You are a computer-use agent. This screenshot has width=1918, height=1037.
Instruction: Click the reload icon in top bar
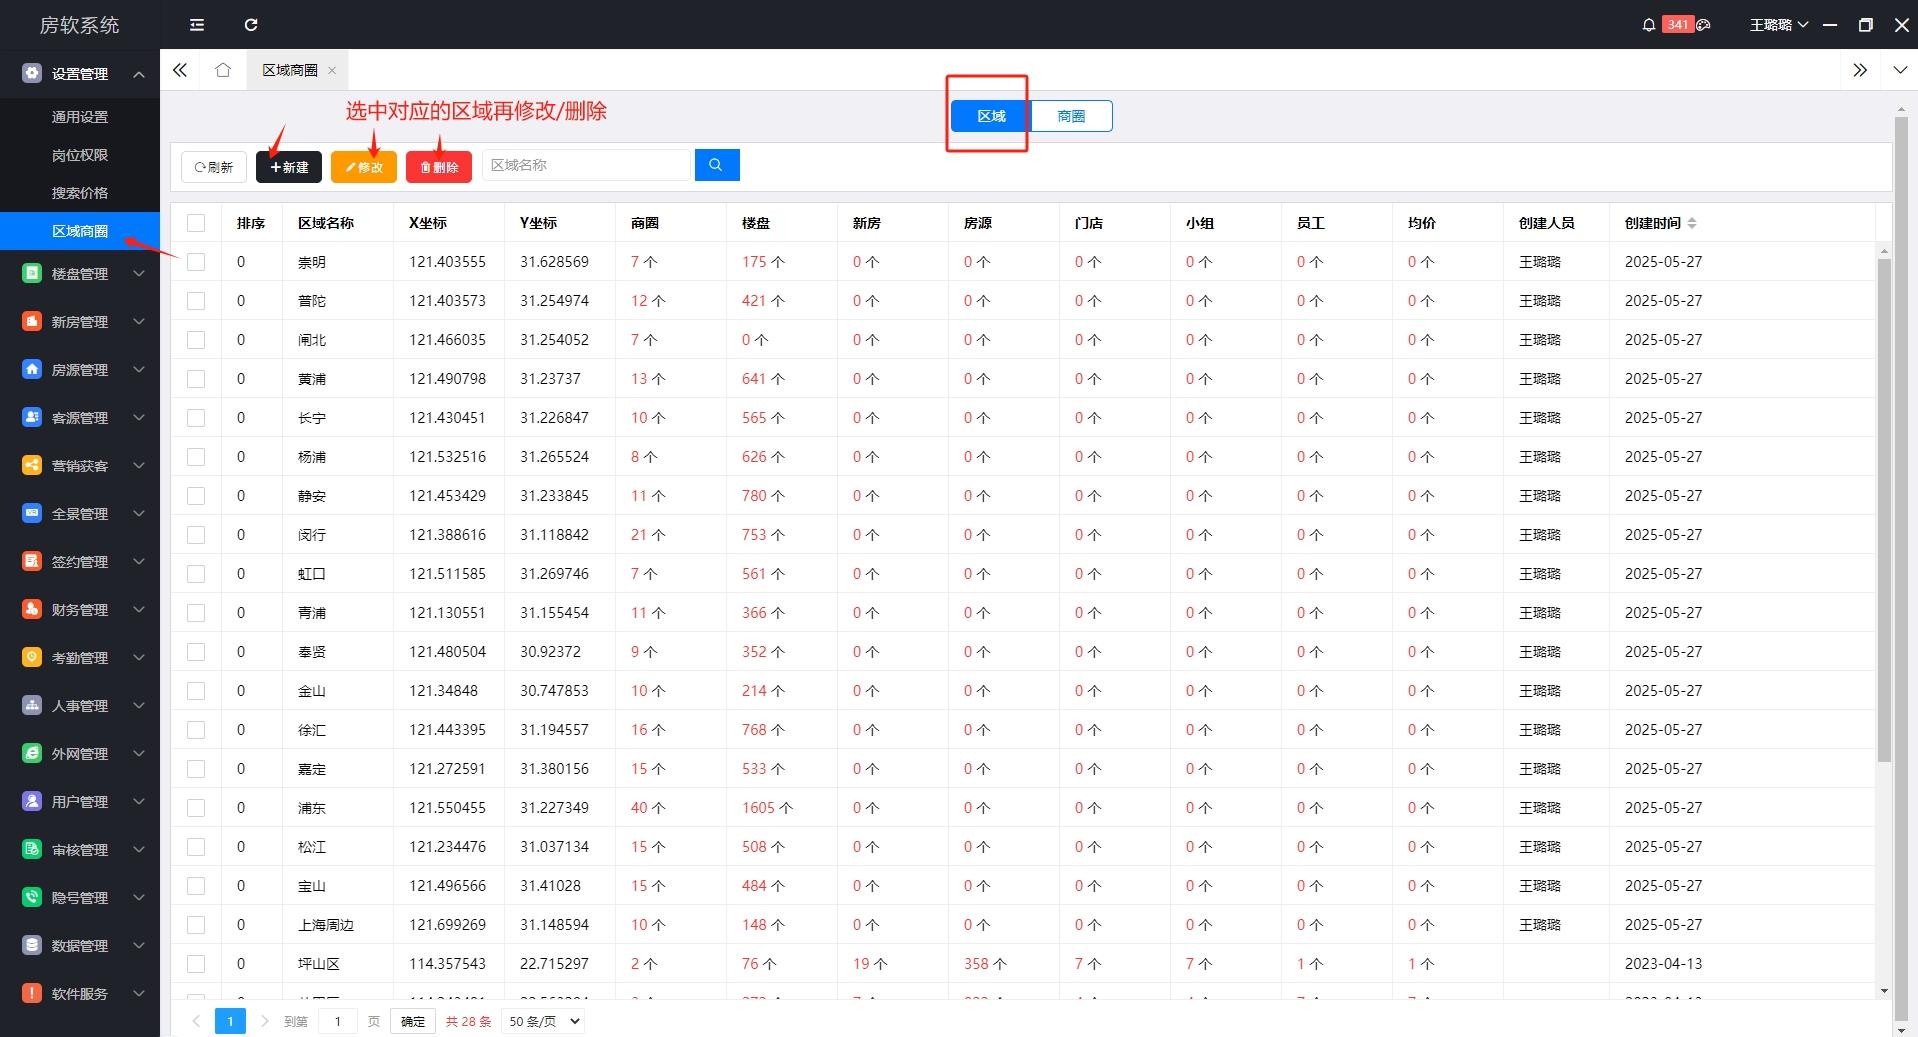pos(251,25)
